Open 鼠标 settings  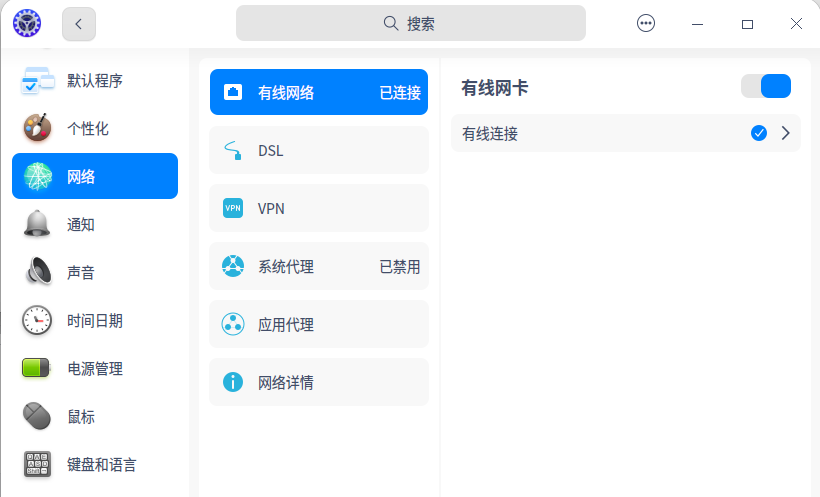coord(95,416)
